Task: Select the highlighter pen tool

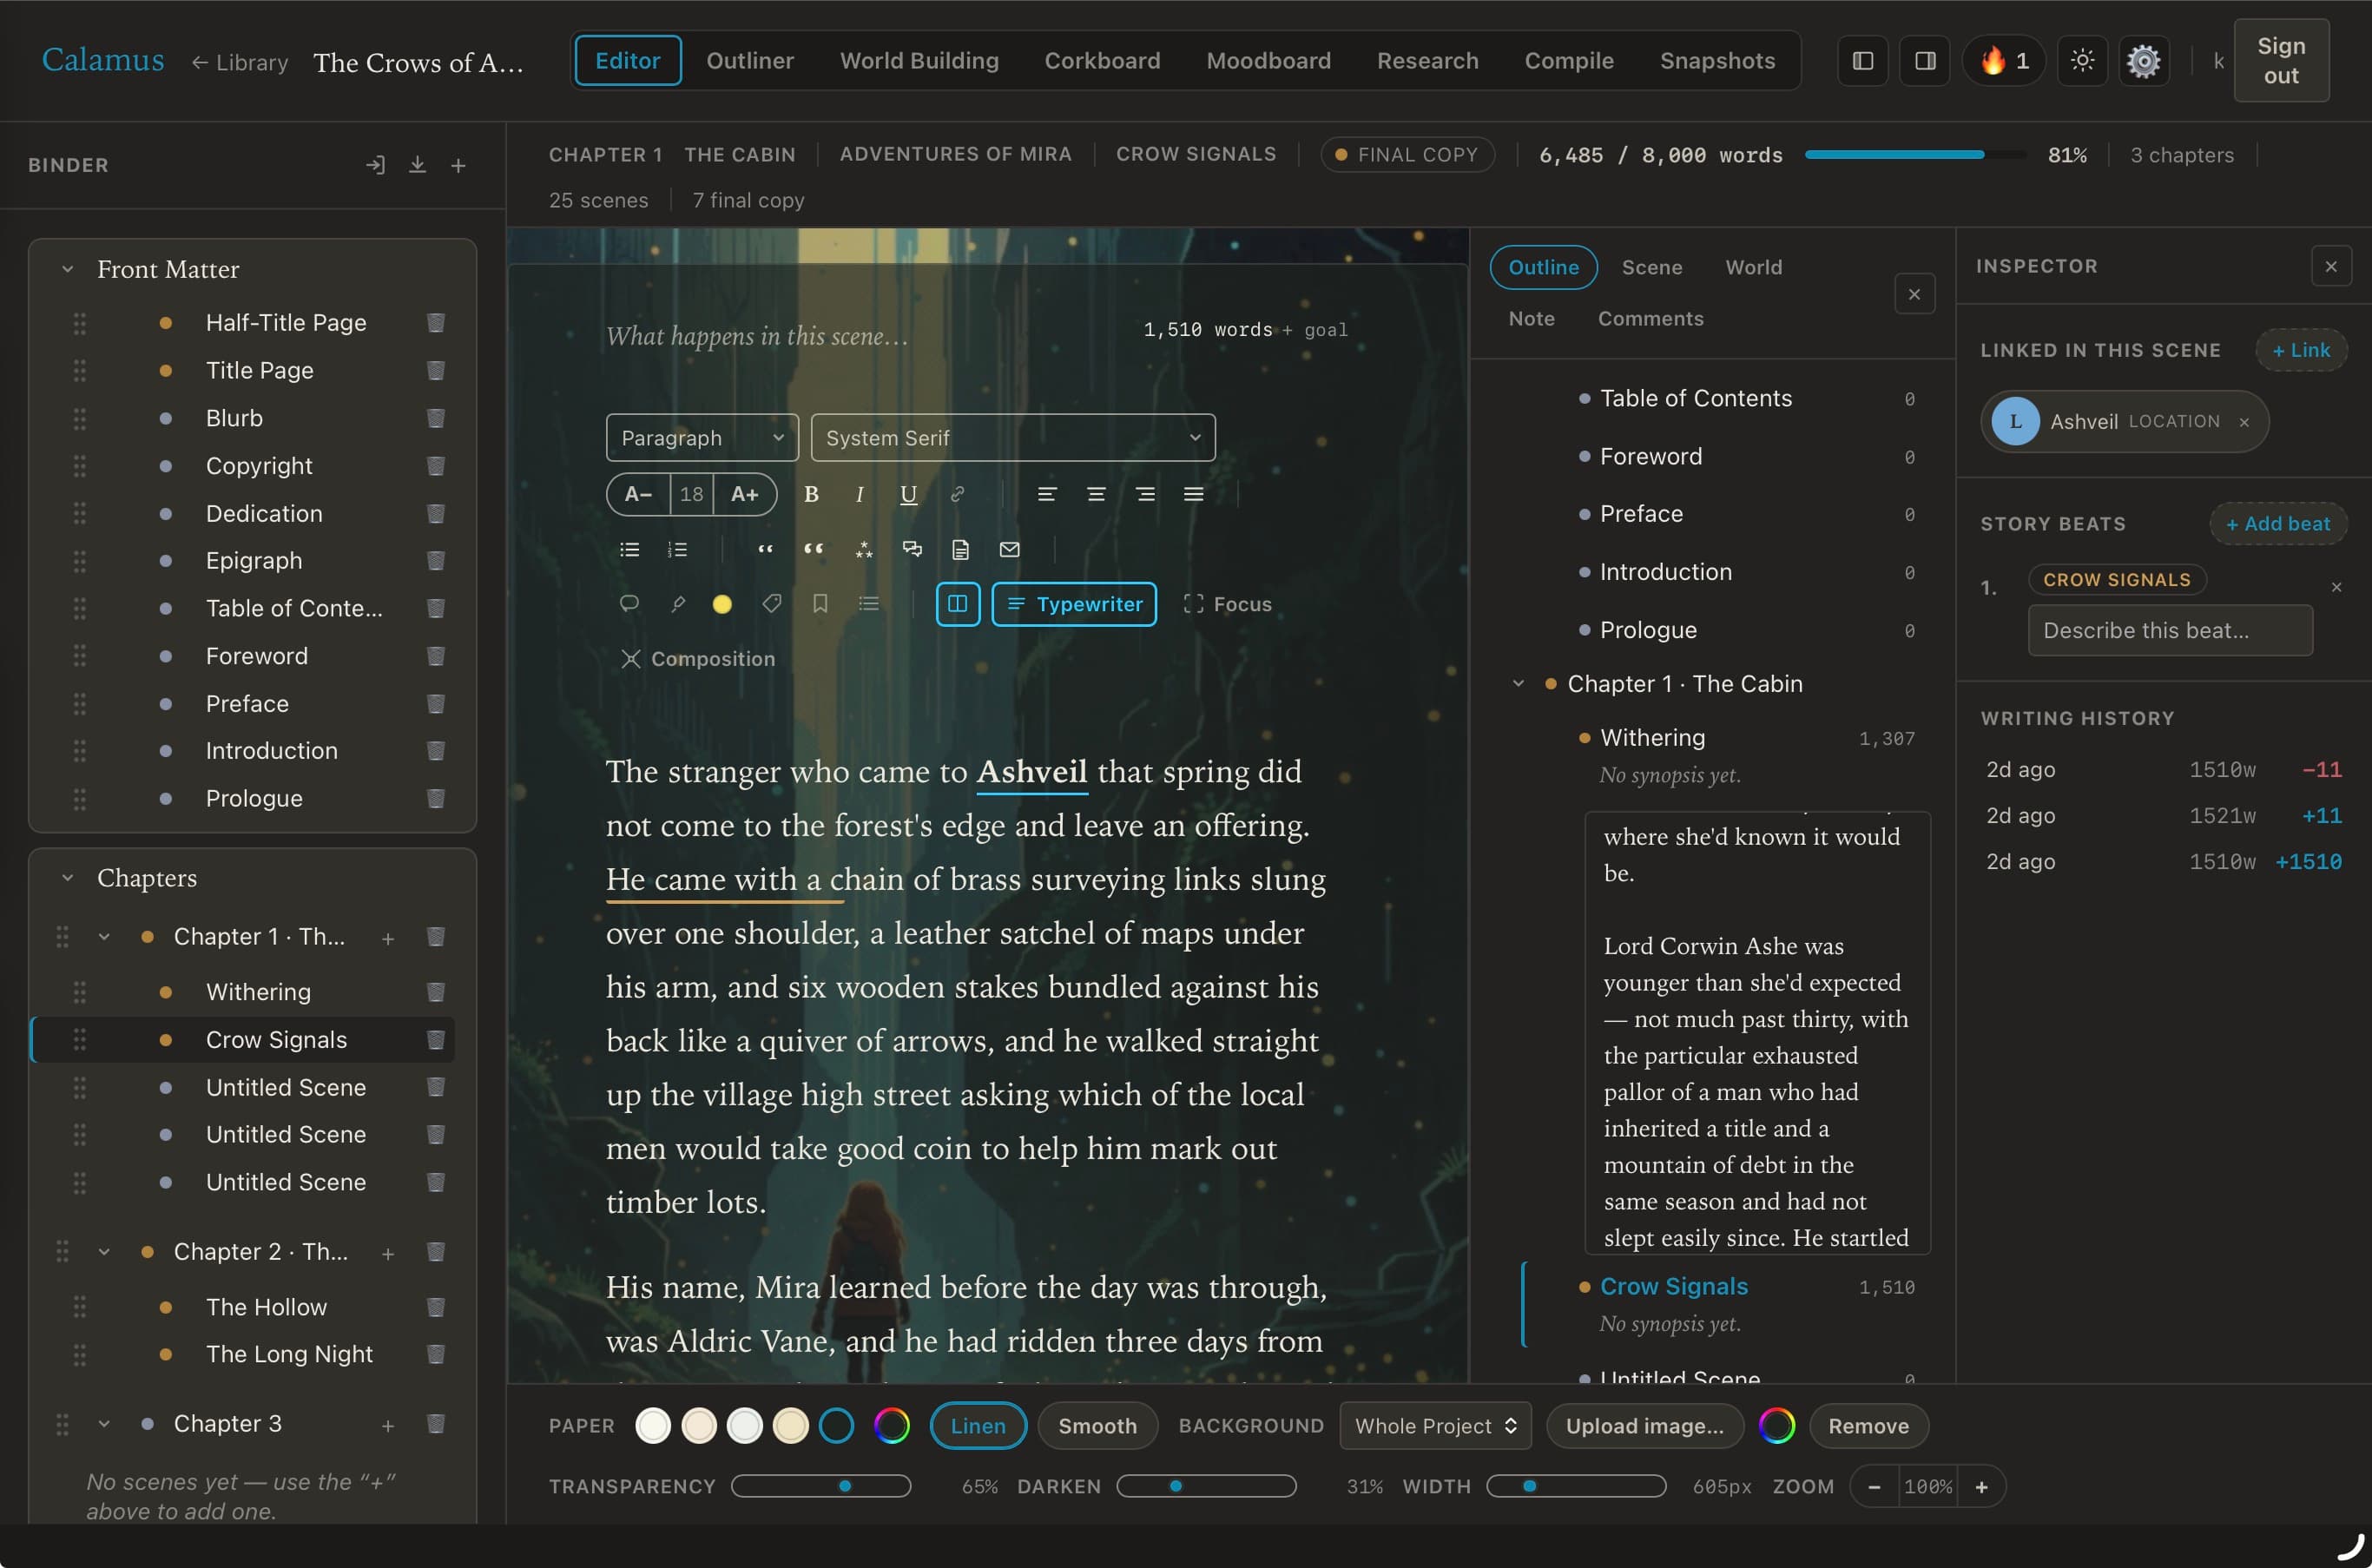Action: 678,604
